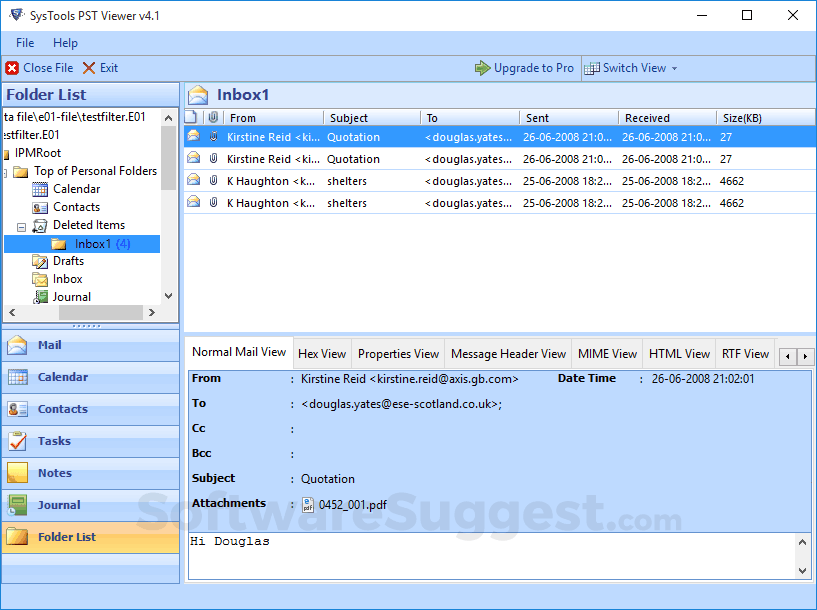Collapse the Deleted Items tree node
This screenshot has height=610, width=817.
(21, 227)
